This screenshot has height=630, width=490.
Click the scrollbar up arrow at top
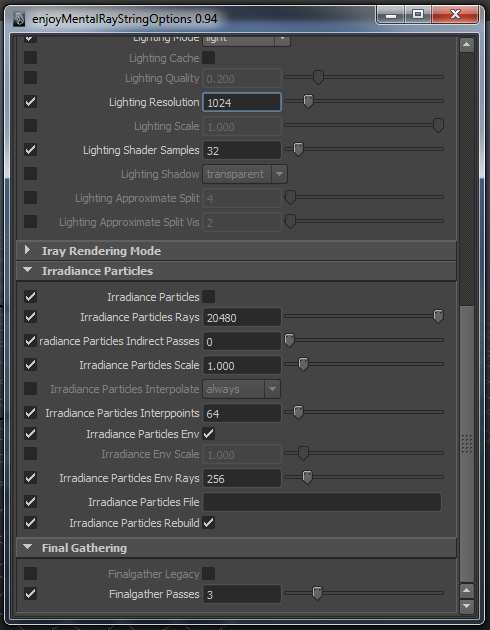[x=466, y=45]
